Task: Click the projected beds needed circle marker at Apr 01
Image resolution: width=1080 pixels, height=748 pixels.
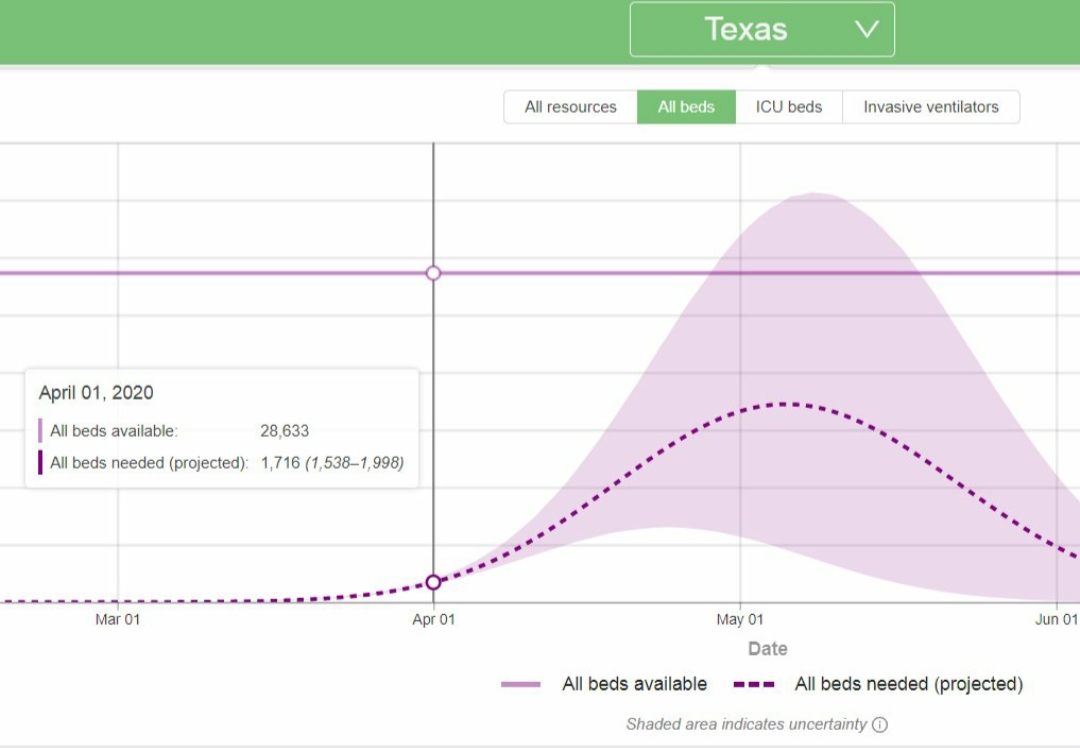Action: [433, 582]
